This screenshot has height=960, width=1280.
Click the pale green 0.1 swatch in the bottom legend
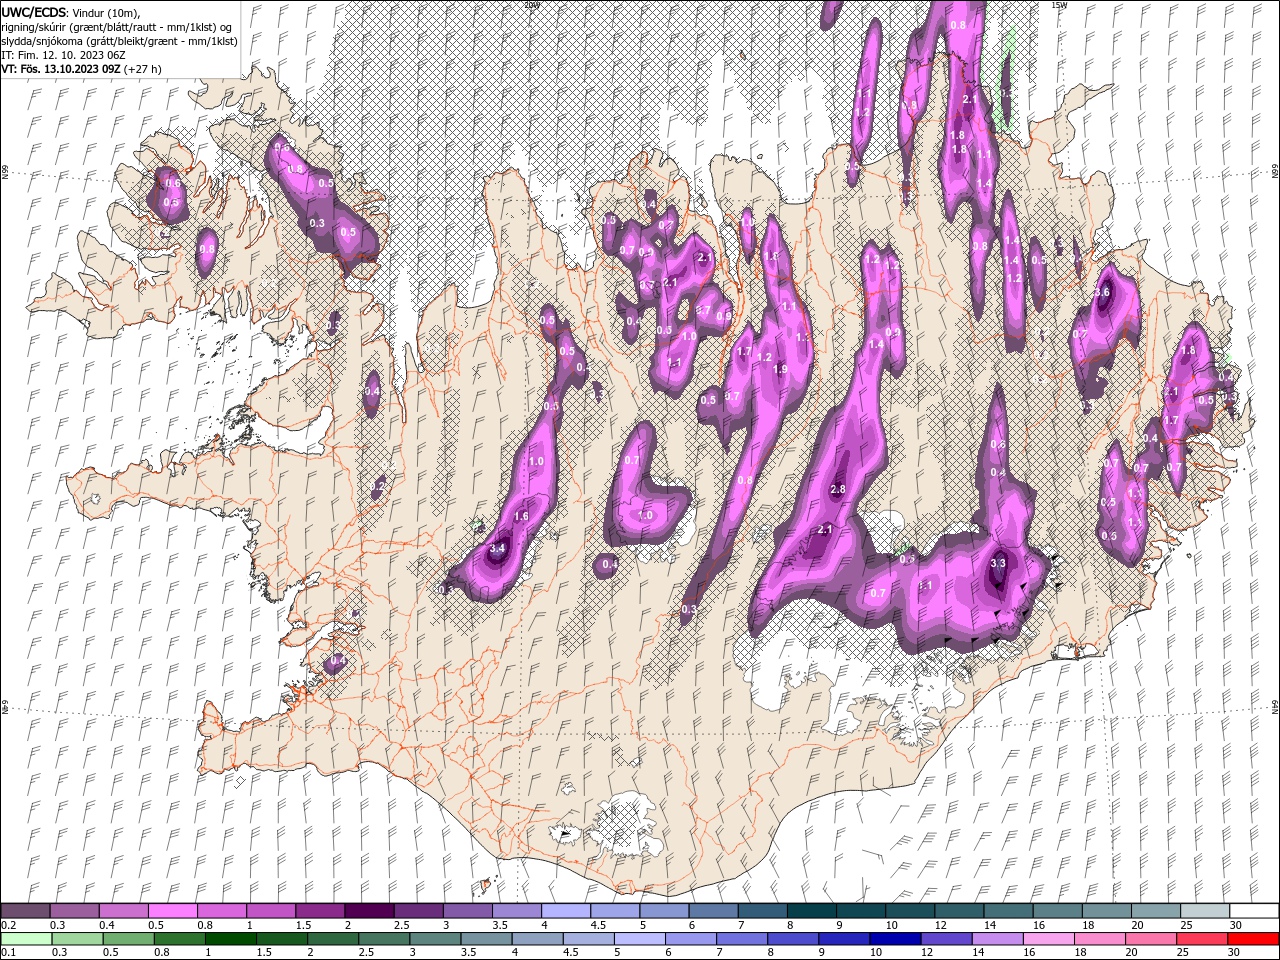pyautogui.click(x=25, y=939)
